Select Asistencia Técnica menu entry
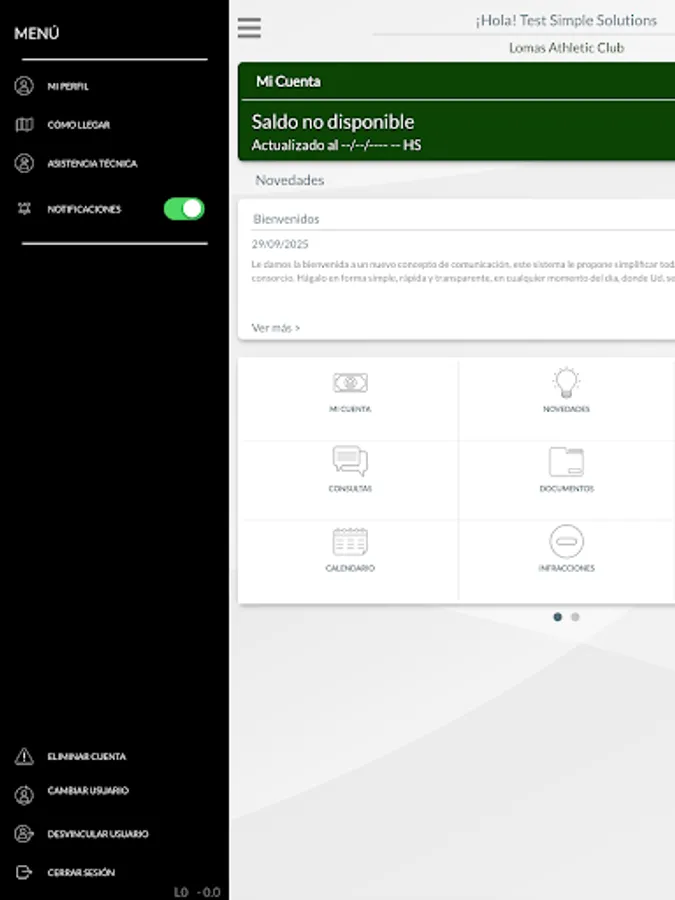Image resolution: width=675 pixels, height=900 pixels. tap(92, 164)
